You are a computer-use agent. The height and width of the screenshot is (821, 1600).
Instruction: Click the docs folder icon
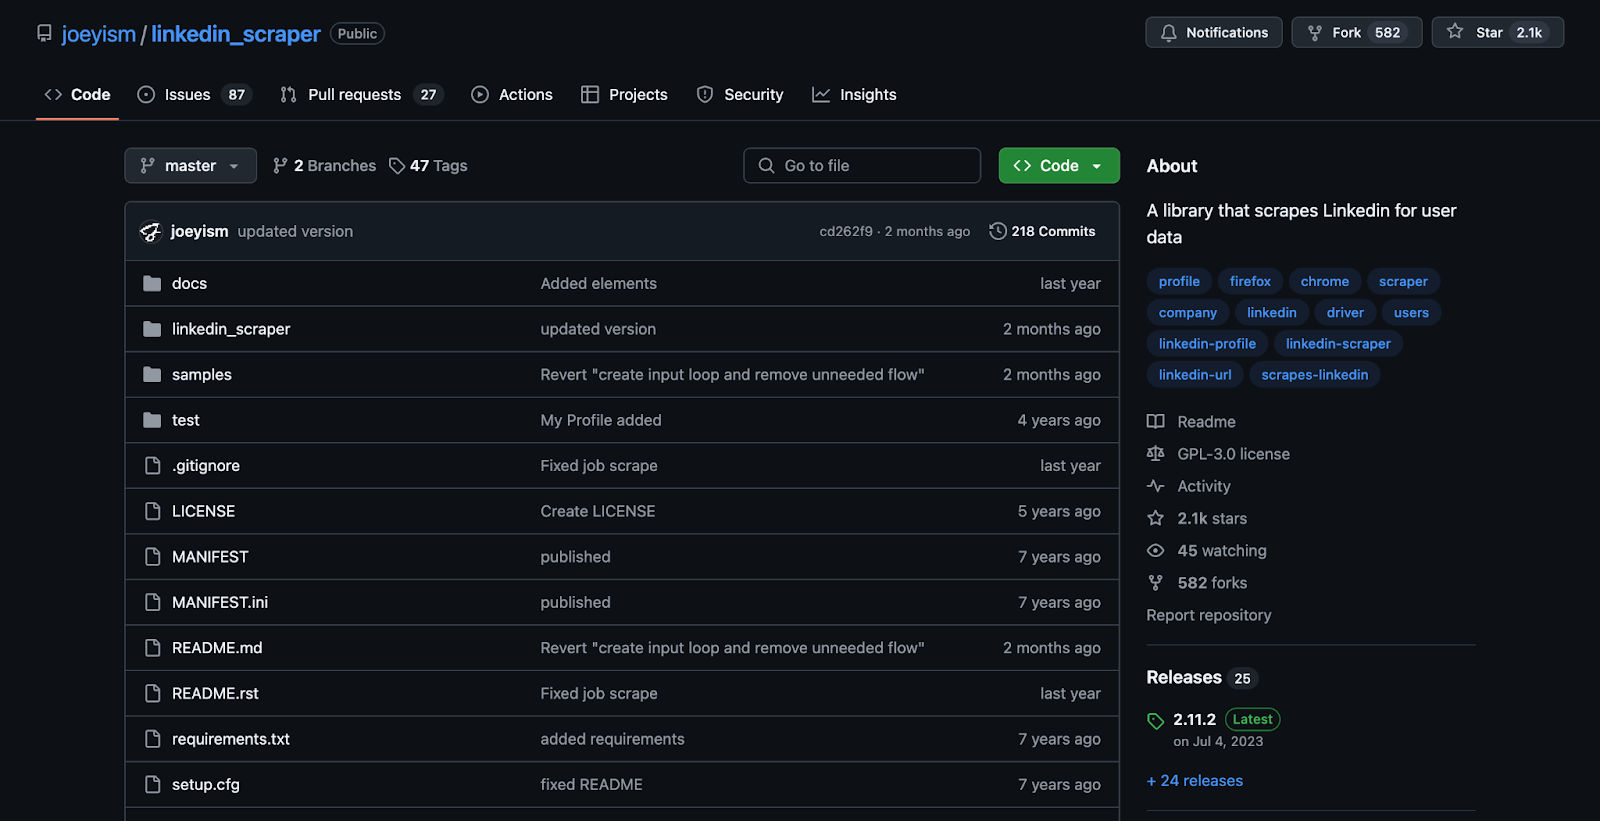[x=152, y=283]
